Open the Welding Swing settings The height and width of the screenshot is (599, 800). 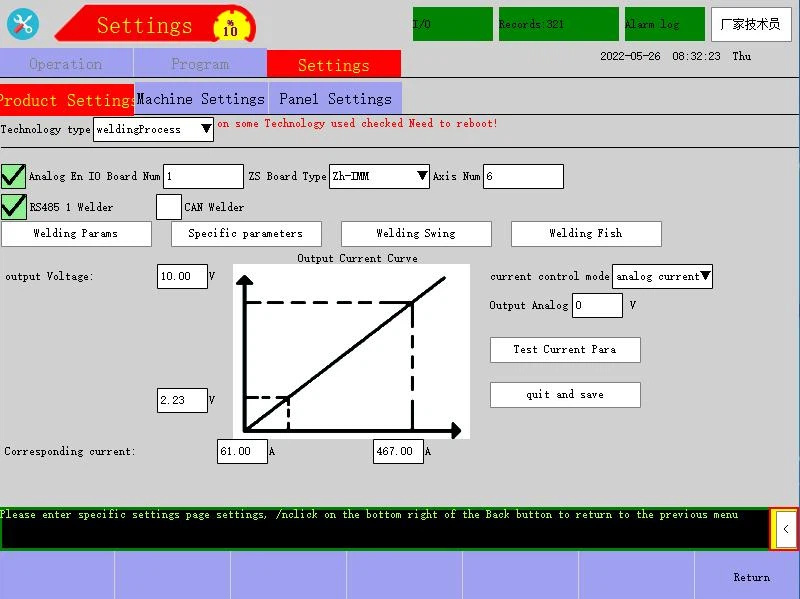(416, 233)
